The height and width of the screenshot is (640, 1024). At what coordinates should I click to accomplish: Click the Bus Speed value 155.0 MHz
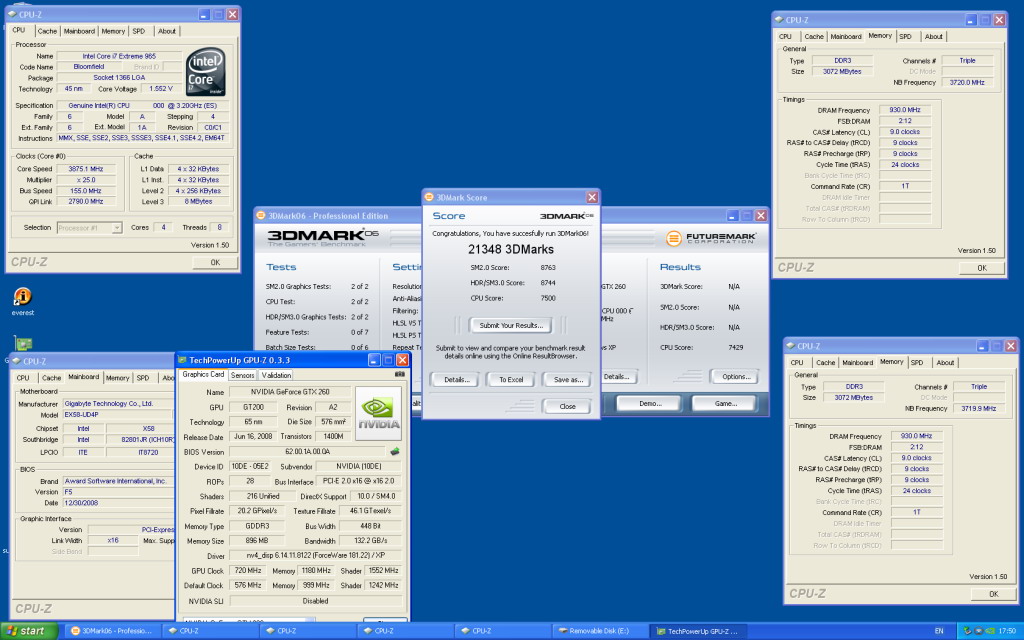click(x=86, y=191)
